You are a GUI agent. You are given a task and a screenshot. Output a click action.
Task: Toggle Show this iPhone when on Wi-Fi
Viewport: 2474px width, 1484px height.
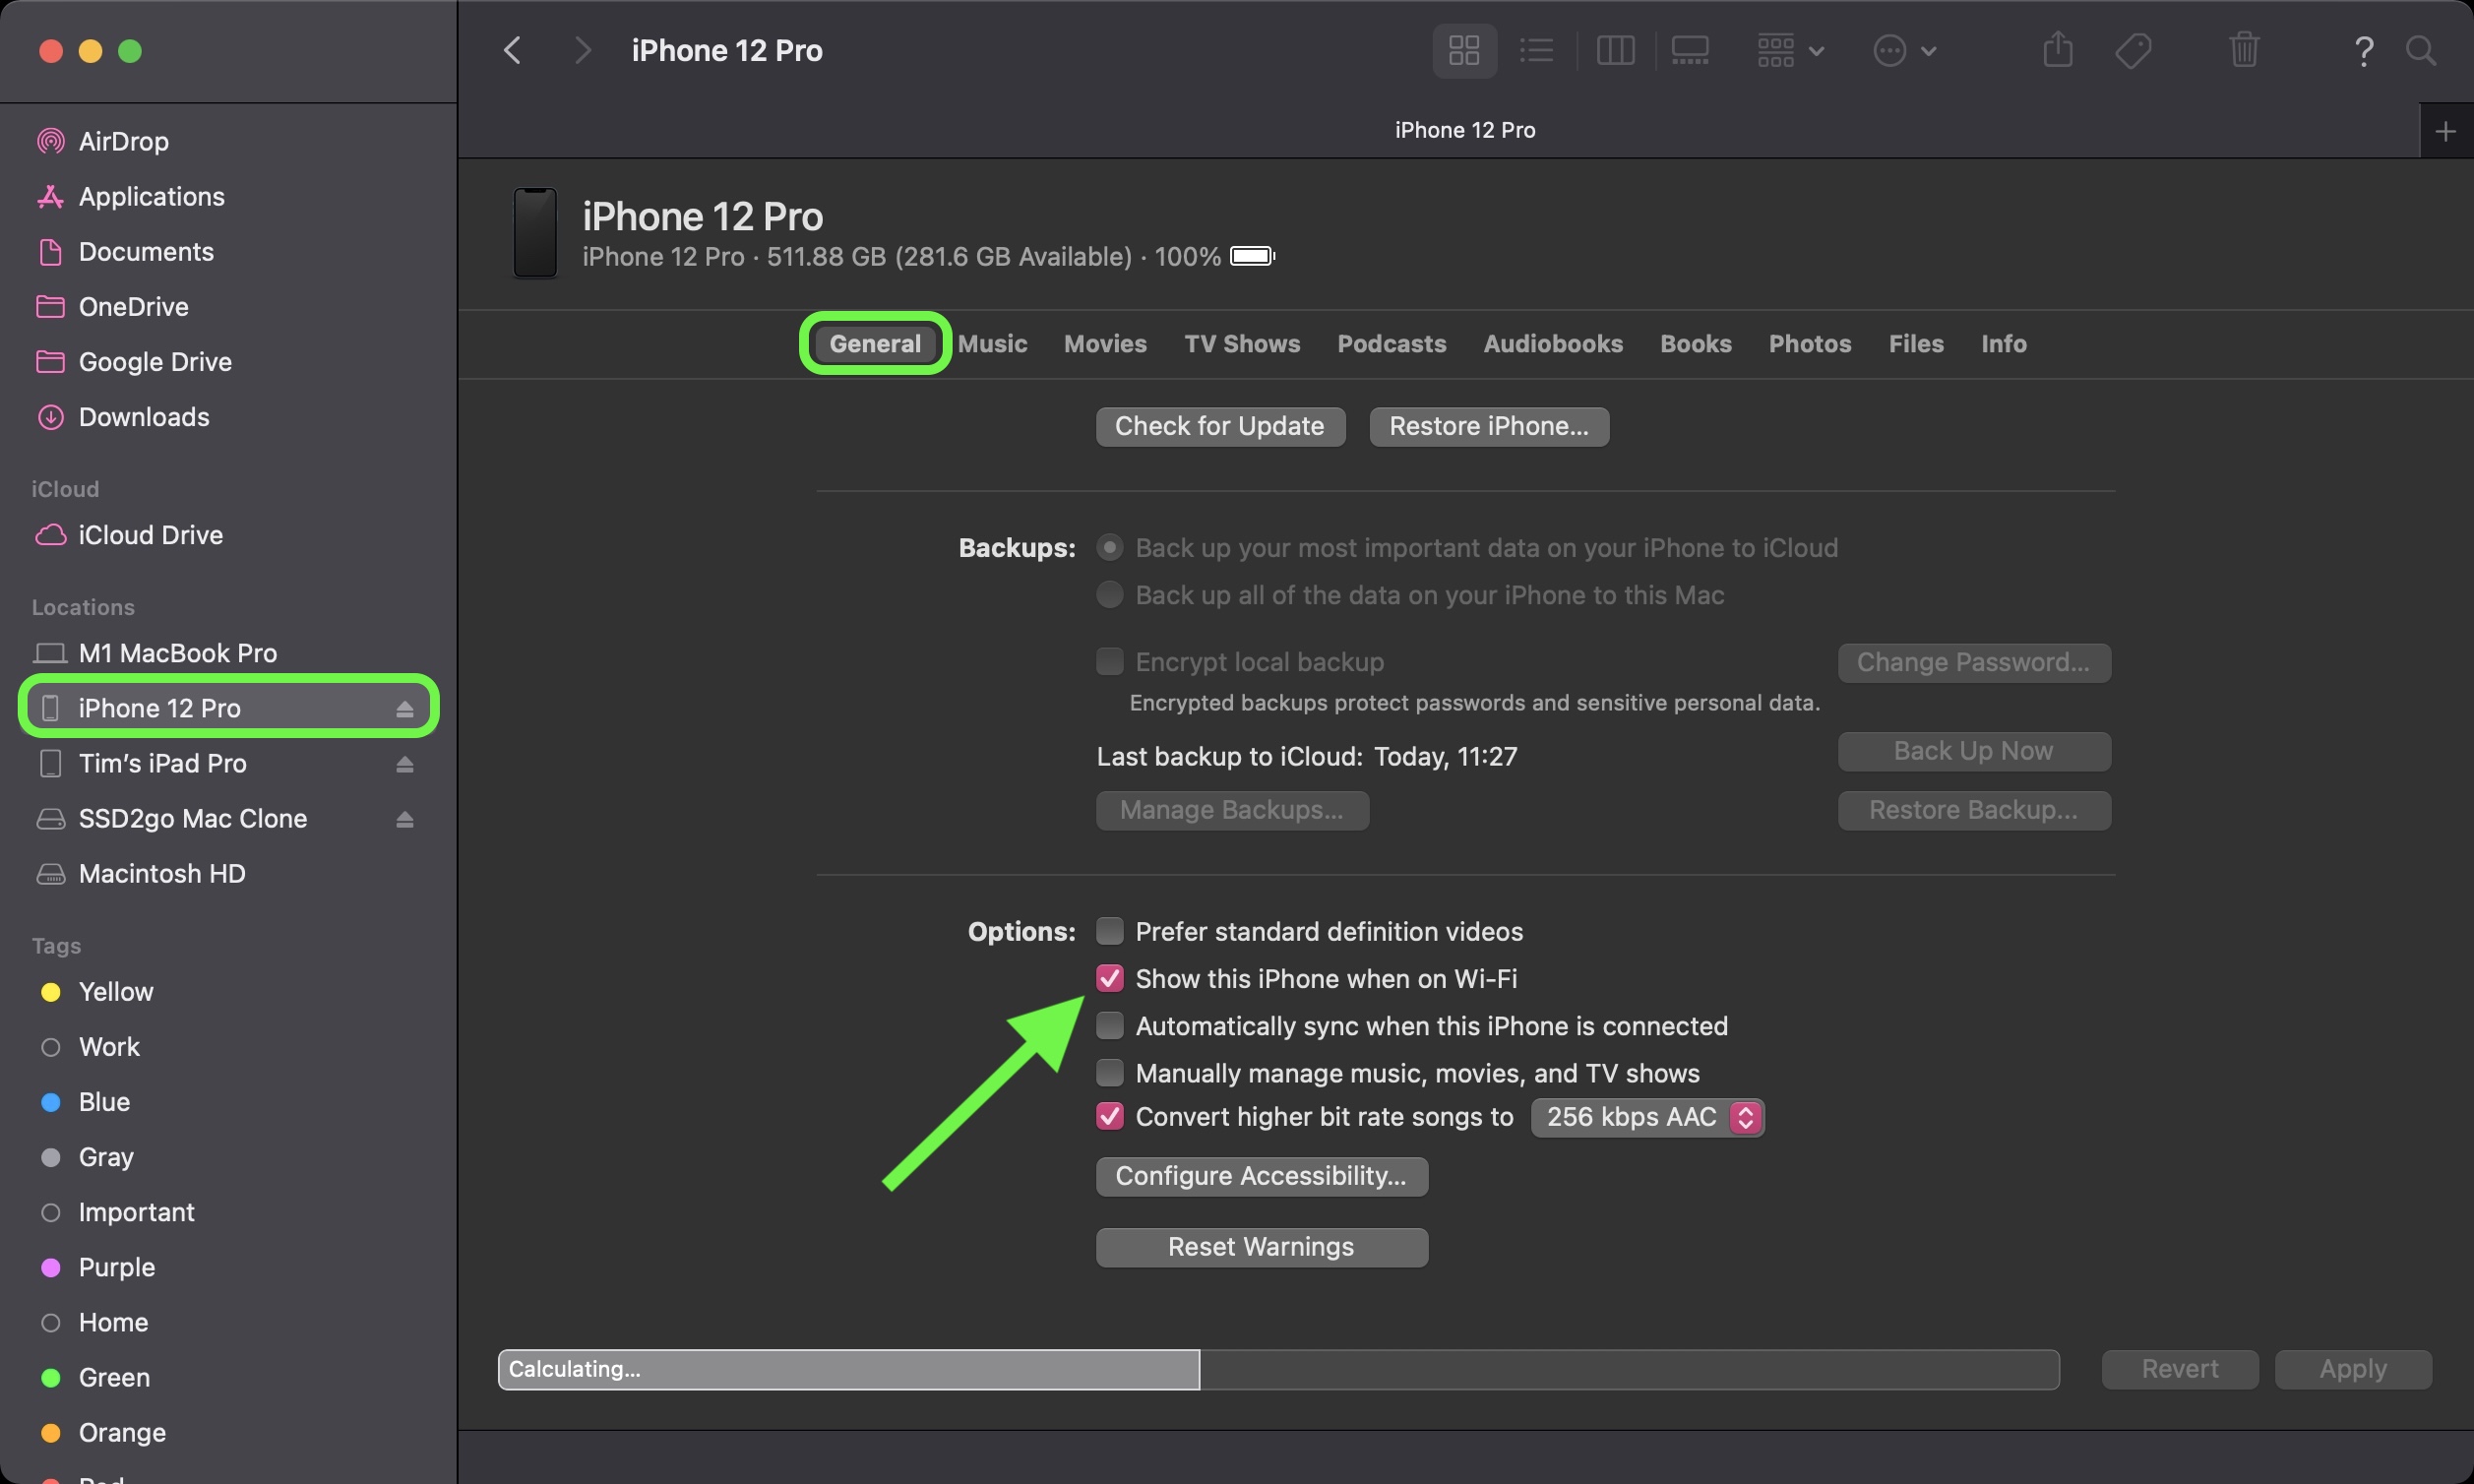tap(1107, 977)
